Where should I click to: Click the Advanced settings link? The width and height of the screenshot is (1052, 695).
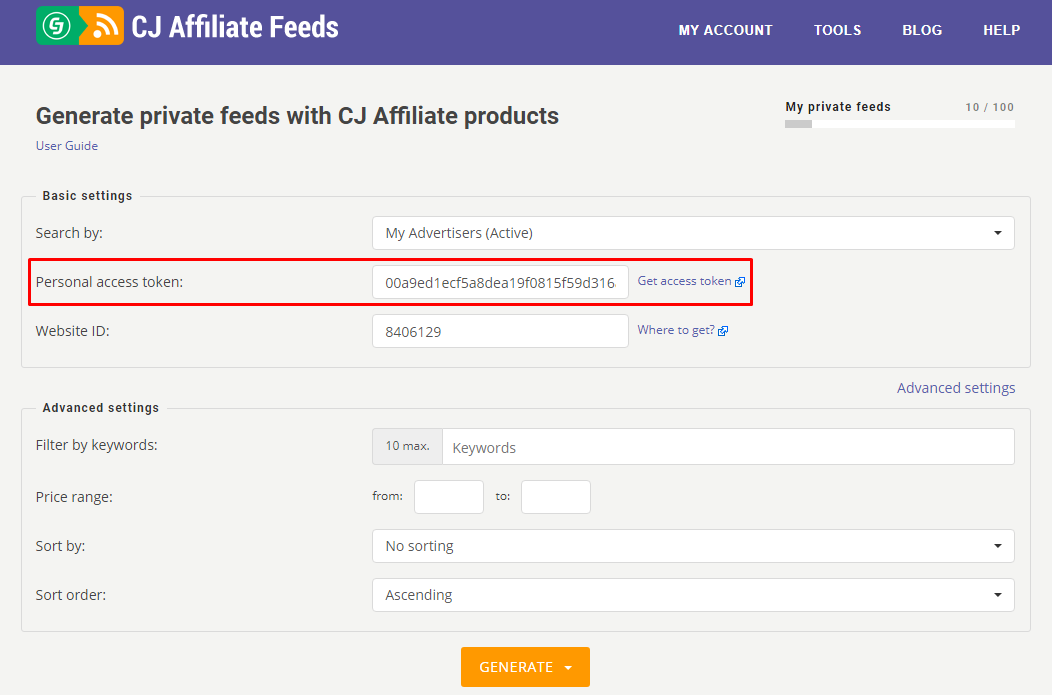point(955,388)
